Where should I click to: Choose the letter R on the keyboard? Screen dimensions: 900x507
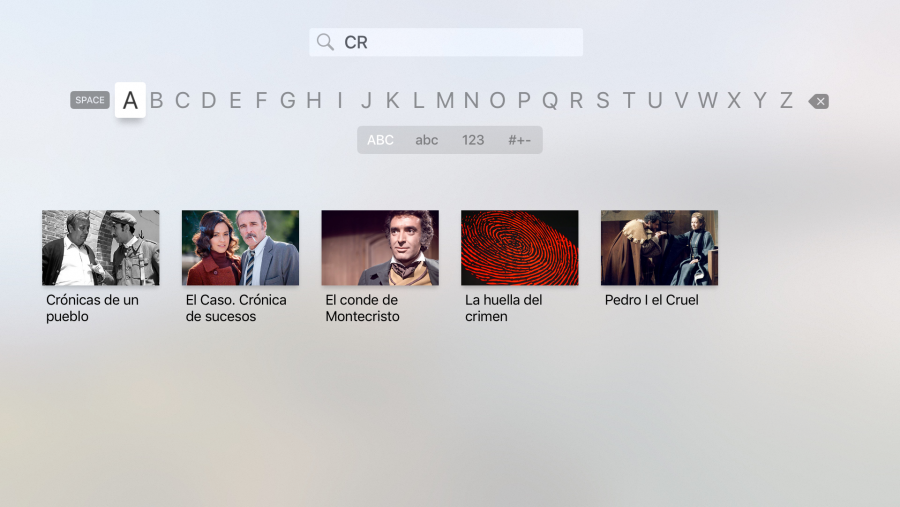[x=576, y=100]
